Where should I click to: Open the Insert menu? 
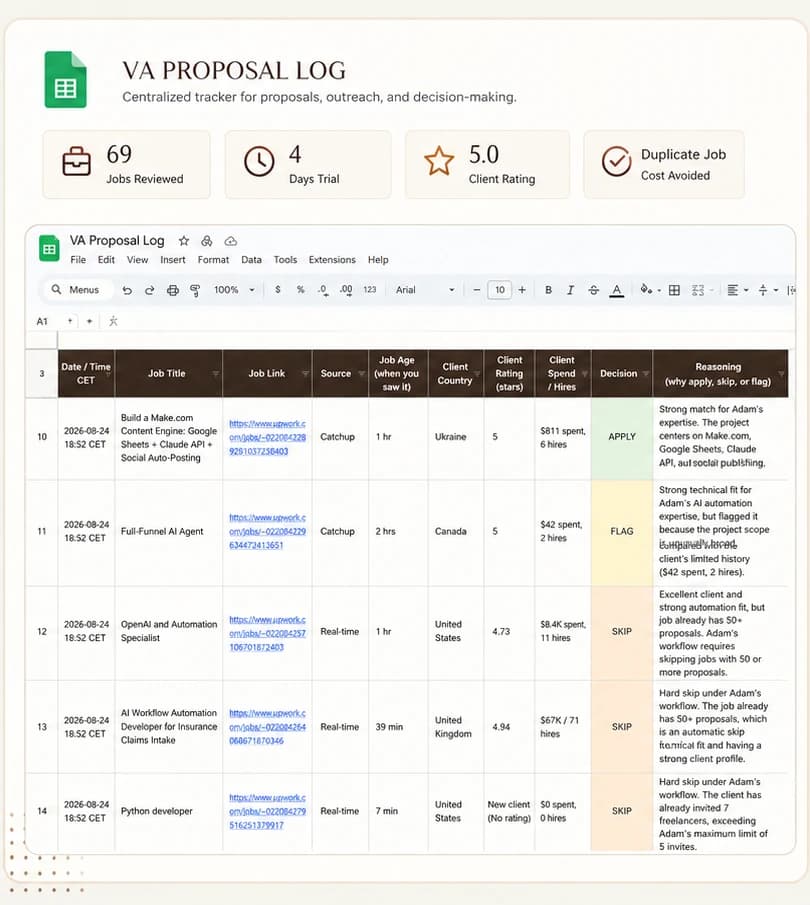pyautogui.click(x=173, y=260)
